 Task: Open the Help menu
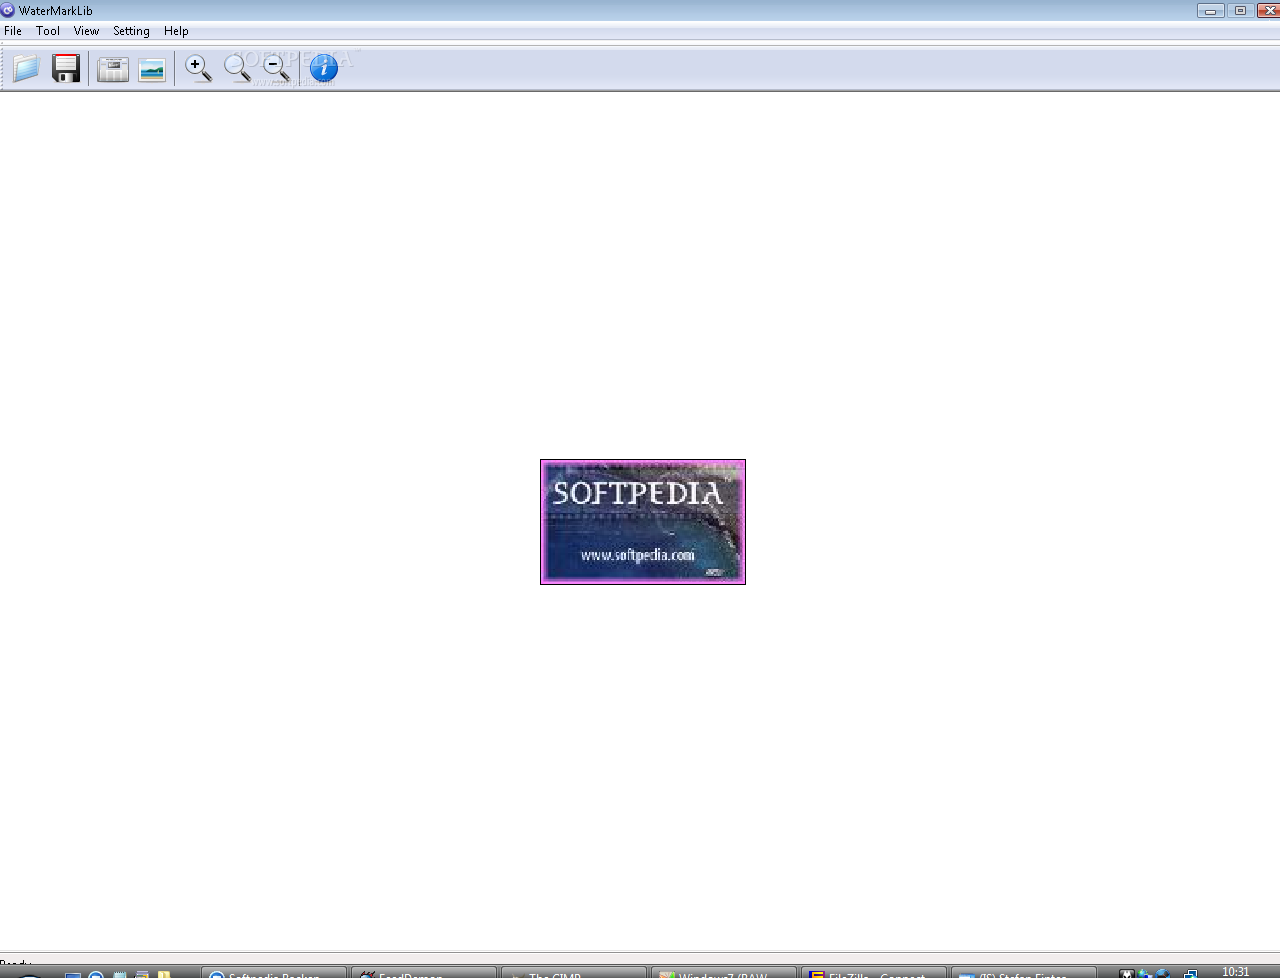176,31
